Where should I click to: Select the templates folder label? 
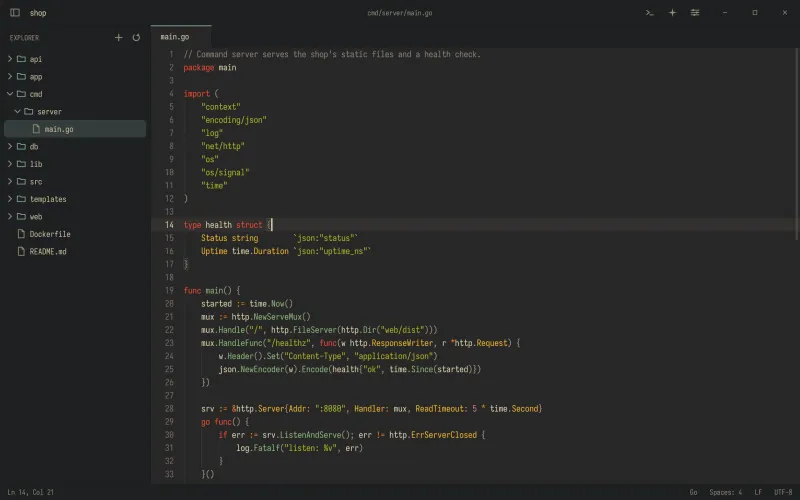(x=48, y=199)
